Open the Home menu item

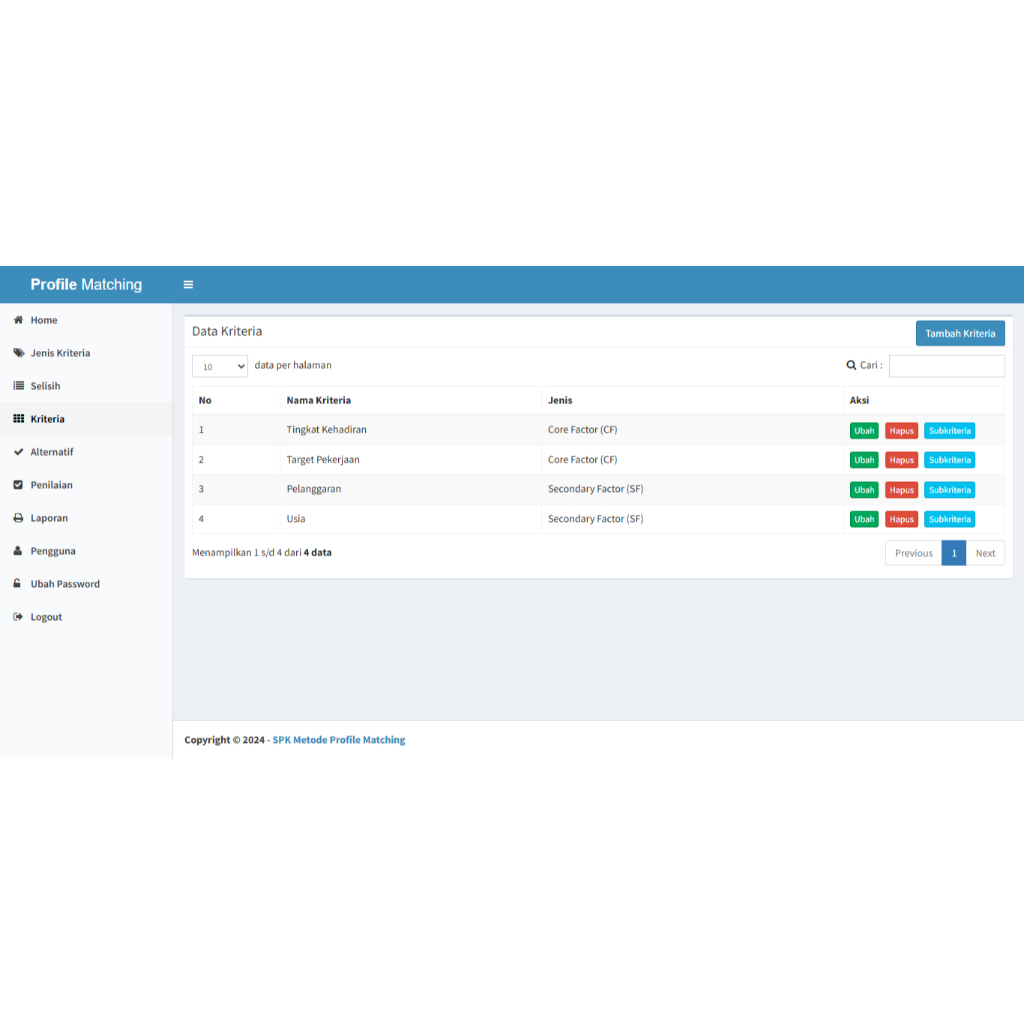(86, 320)
